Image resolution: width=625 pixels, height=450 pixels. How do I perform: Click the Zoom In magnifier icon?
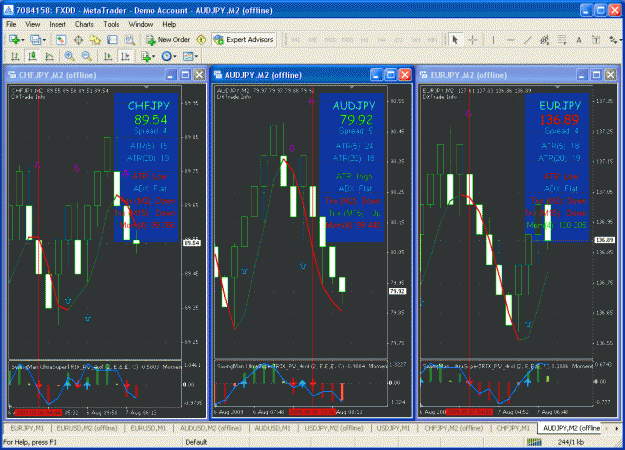click(x=69, y=56)
